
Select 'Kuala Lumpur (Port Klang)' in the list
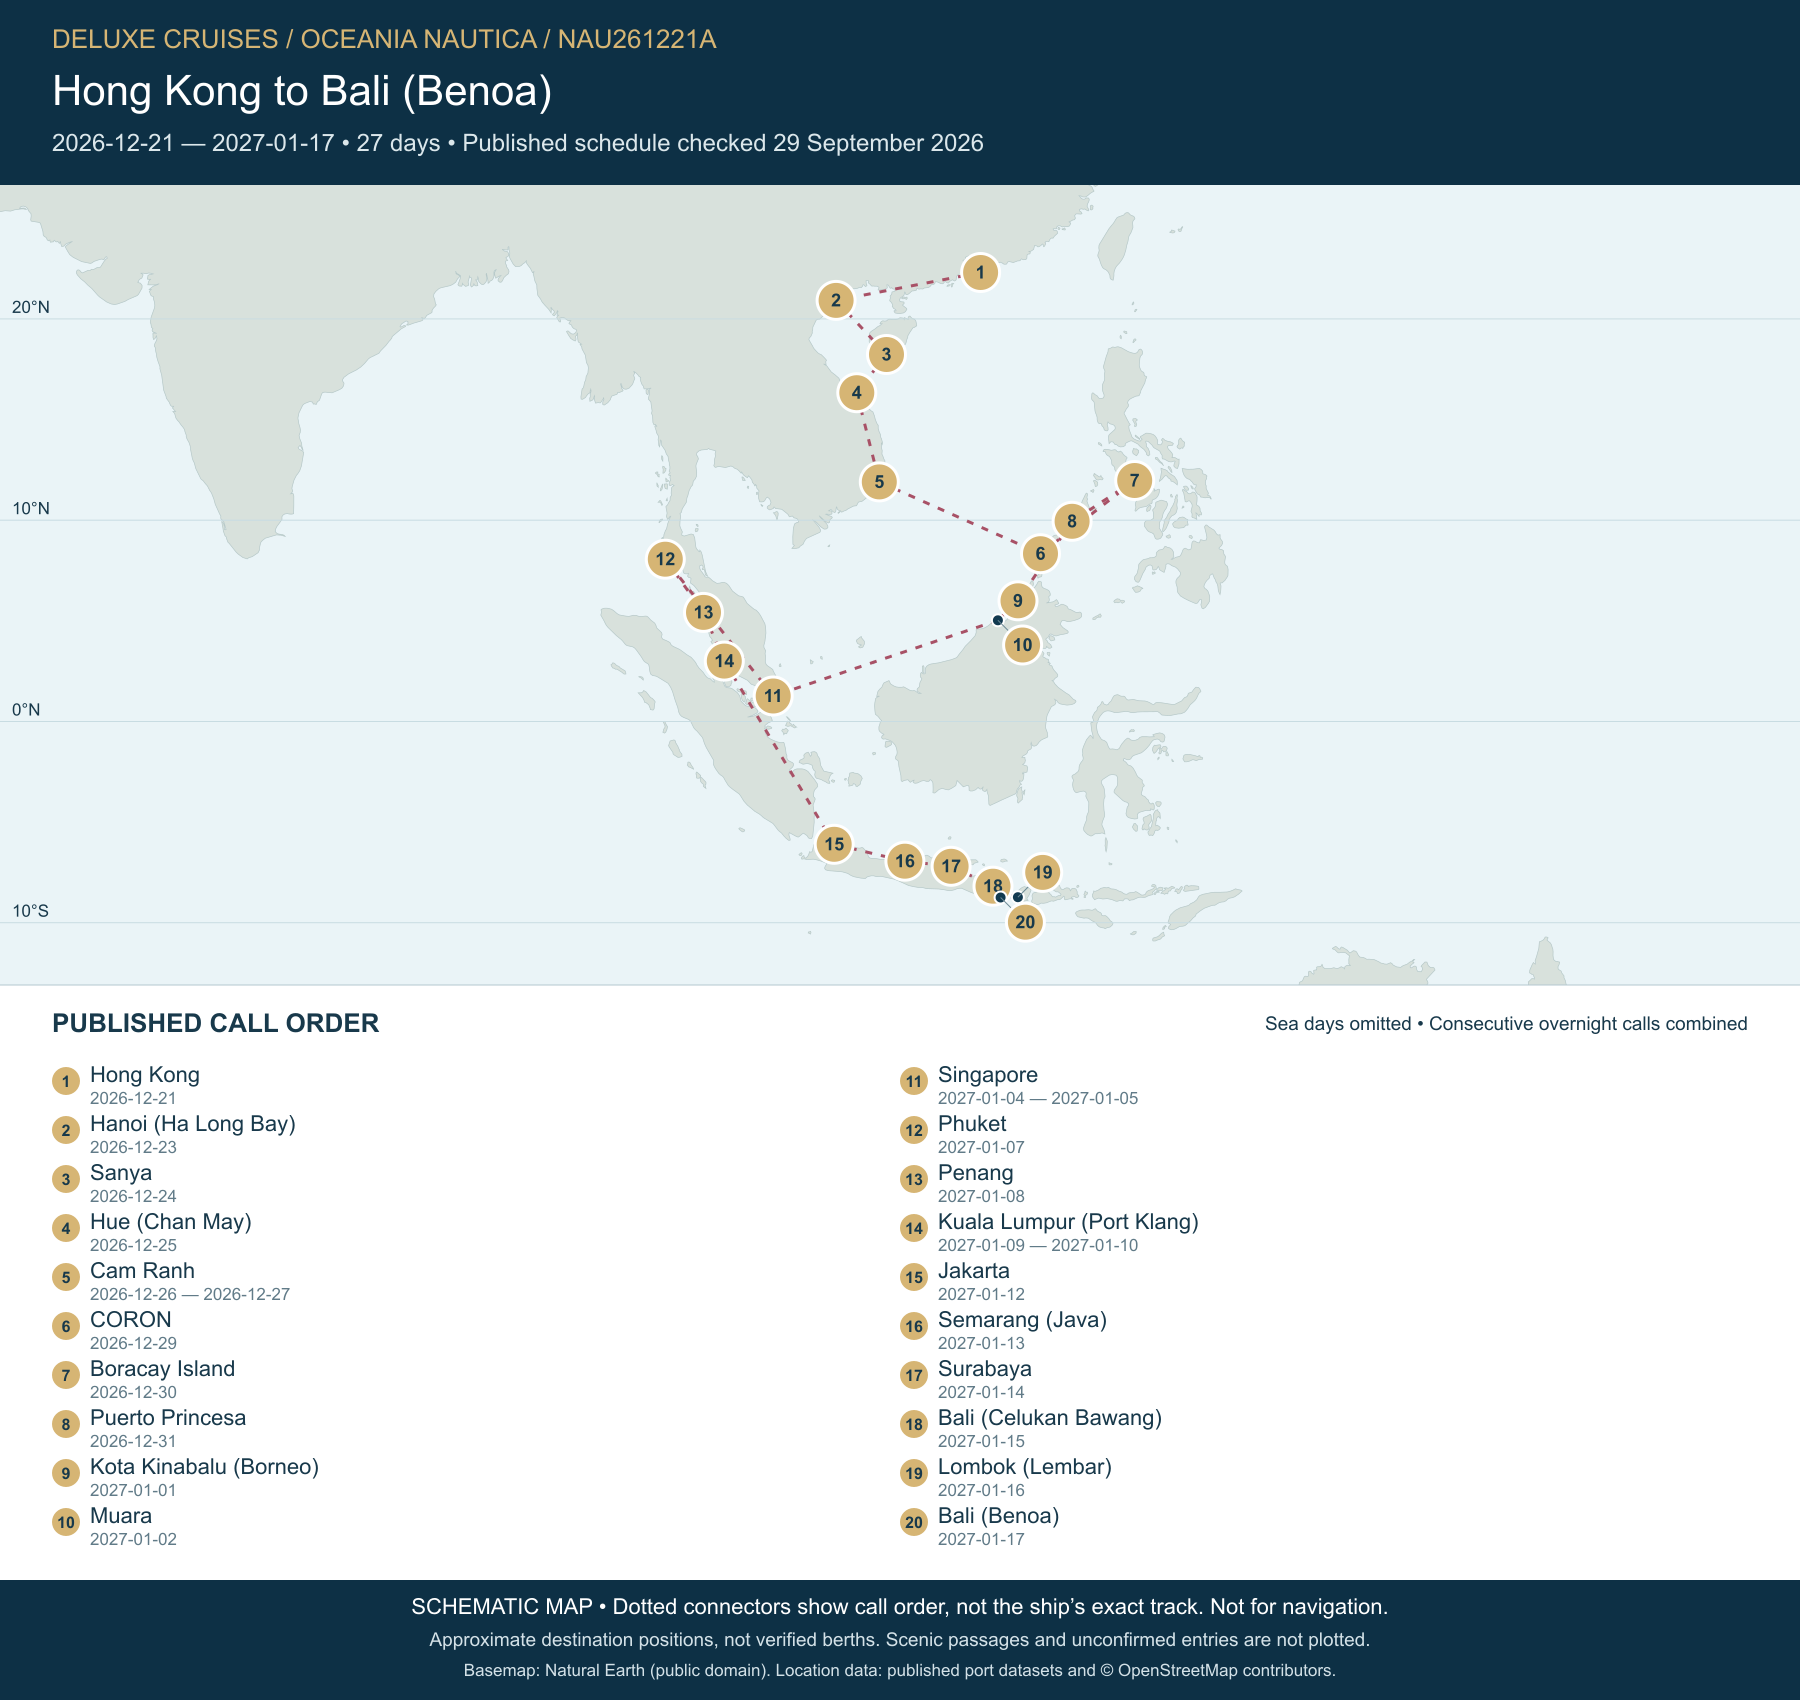pos(1068,1222)
